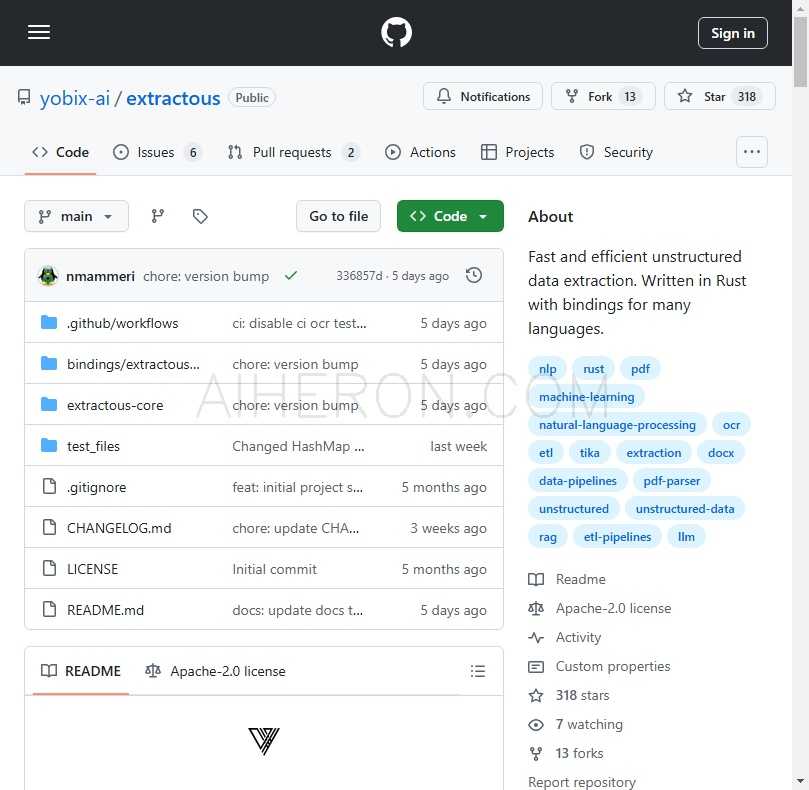
Task: Click the machine-learning topic tag
Action: coord(587,397)
